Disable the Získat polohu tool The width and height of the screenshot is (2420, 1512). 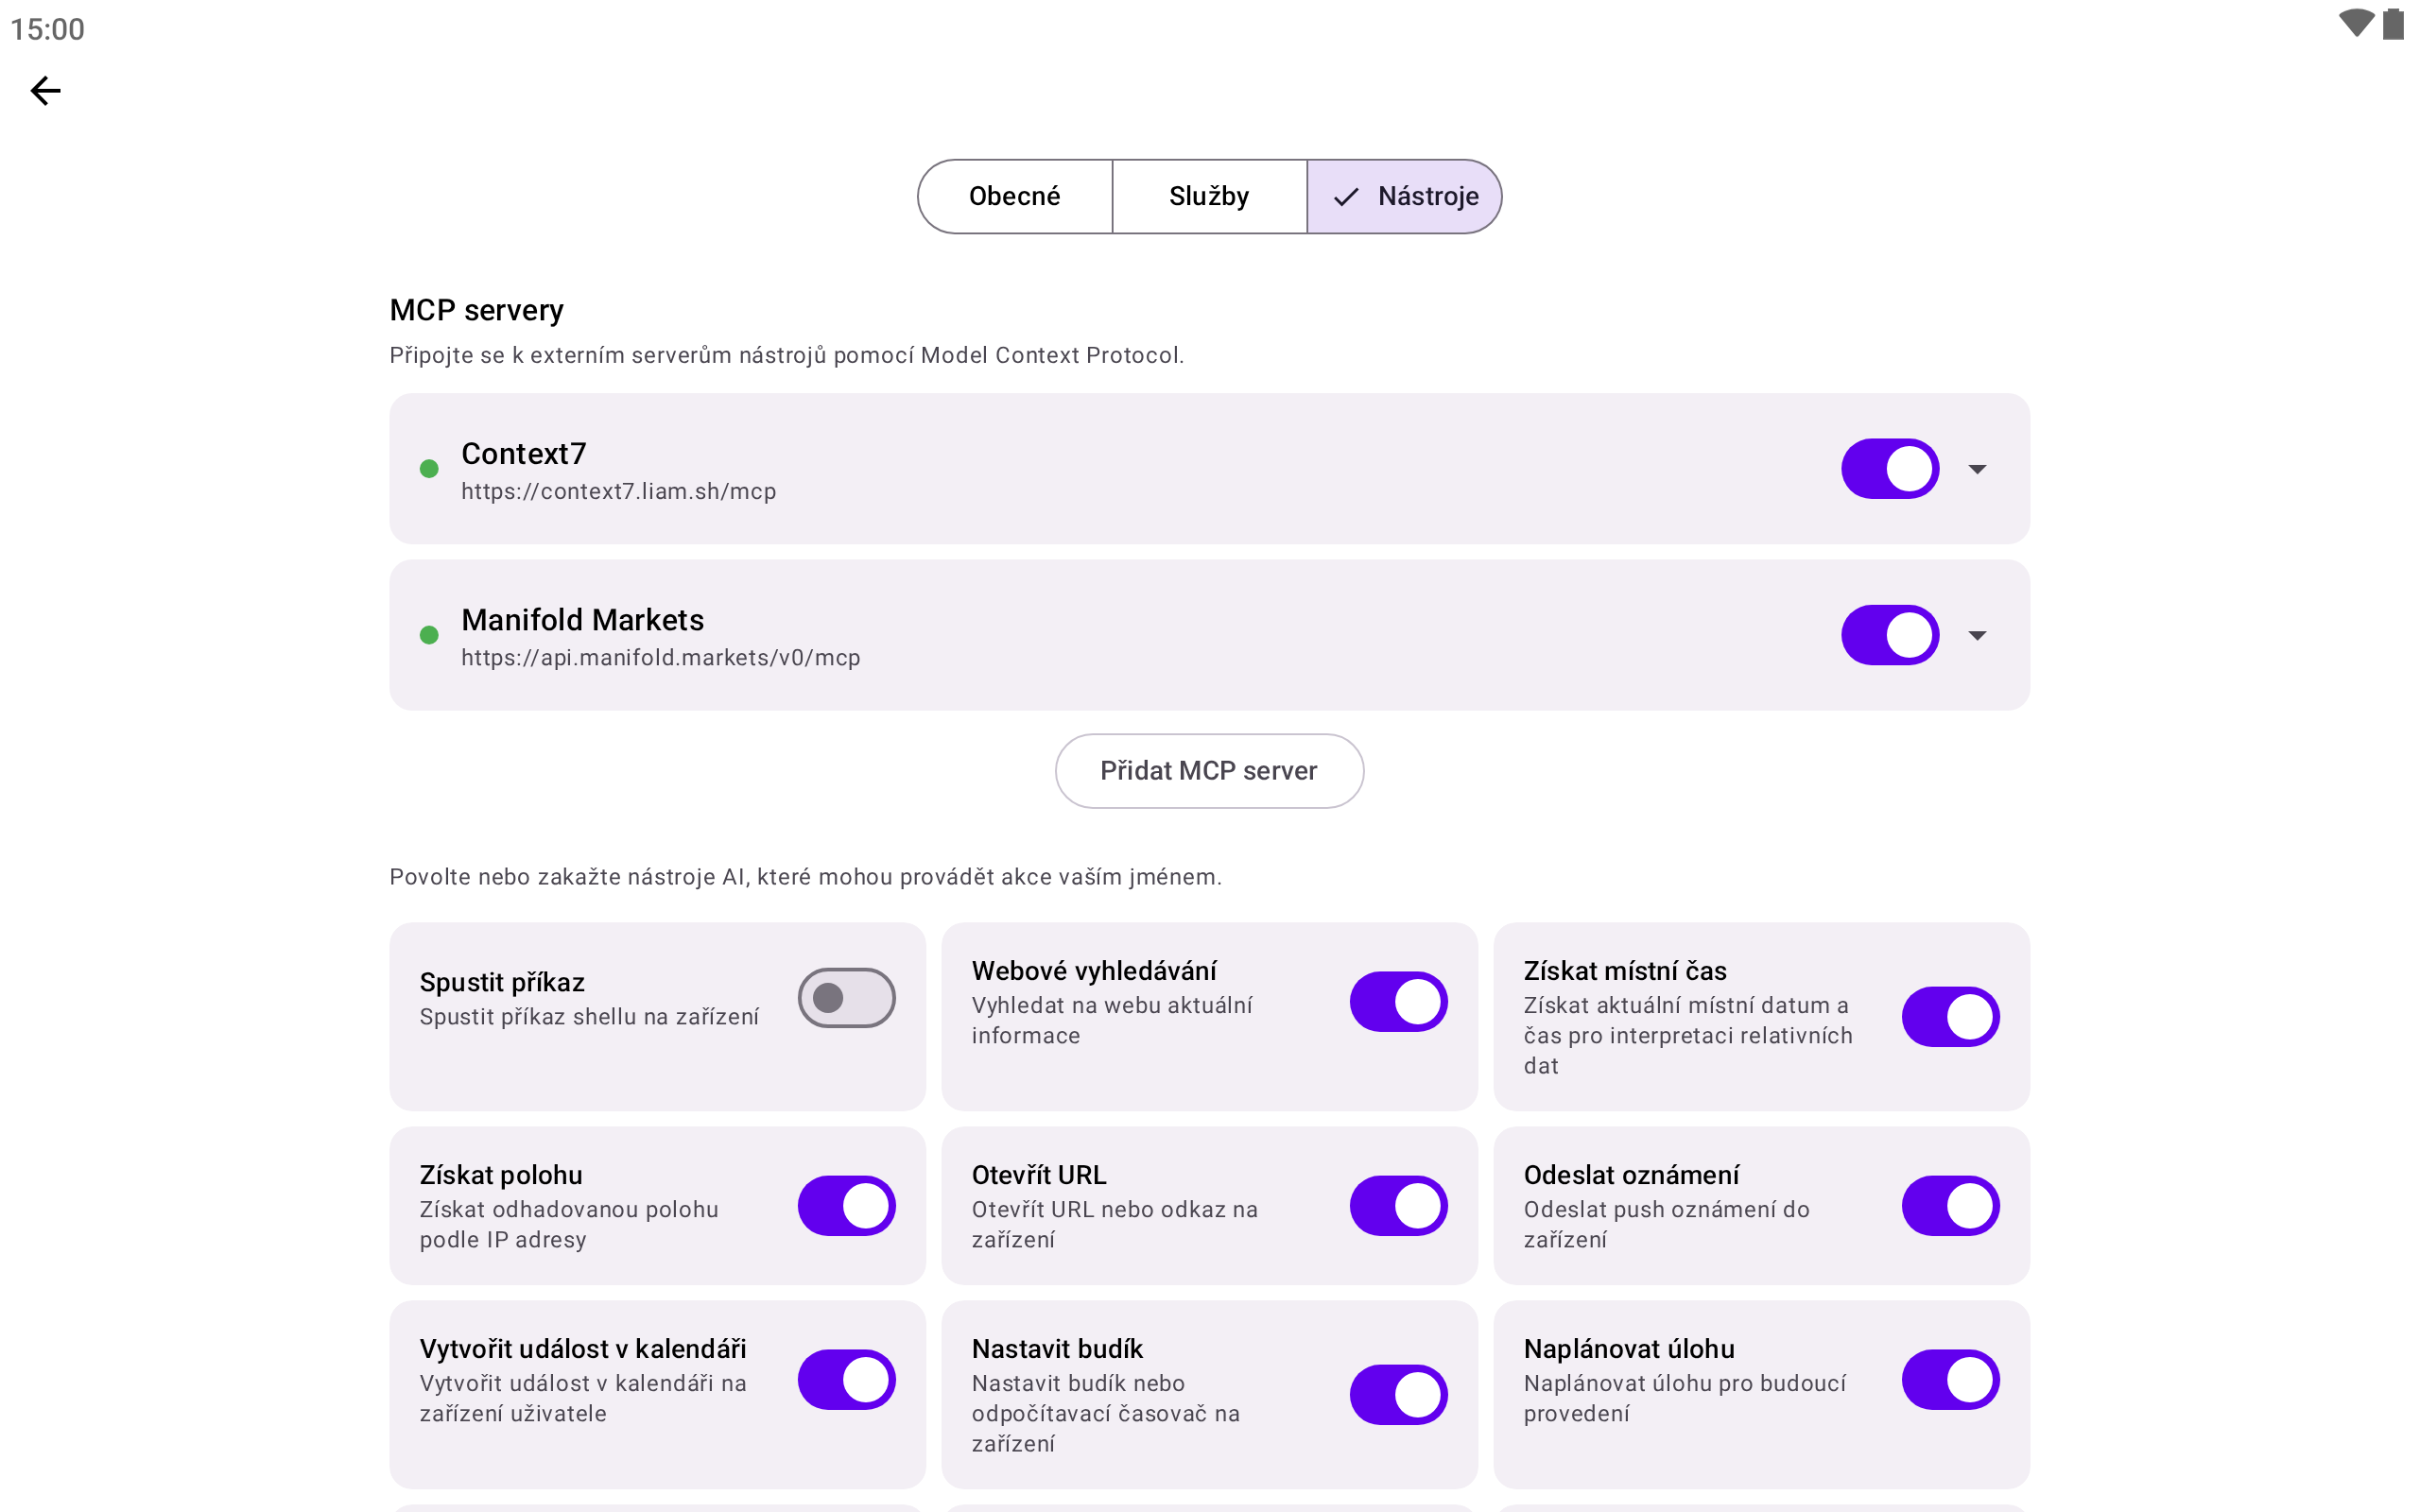pyautogui.click(x=846, y=1206)
